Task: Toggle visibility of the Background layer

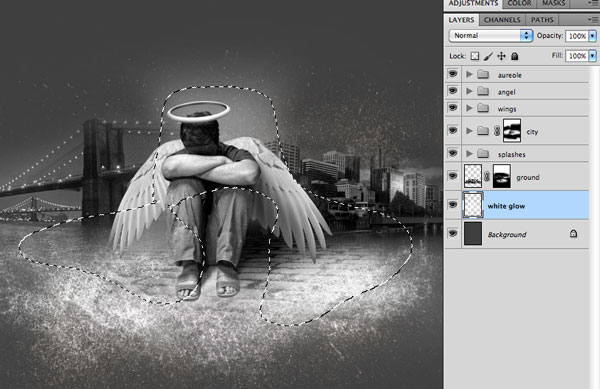Action: click(453, 233)
